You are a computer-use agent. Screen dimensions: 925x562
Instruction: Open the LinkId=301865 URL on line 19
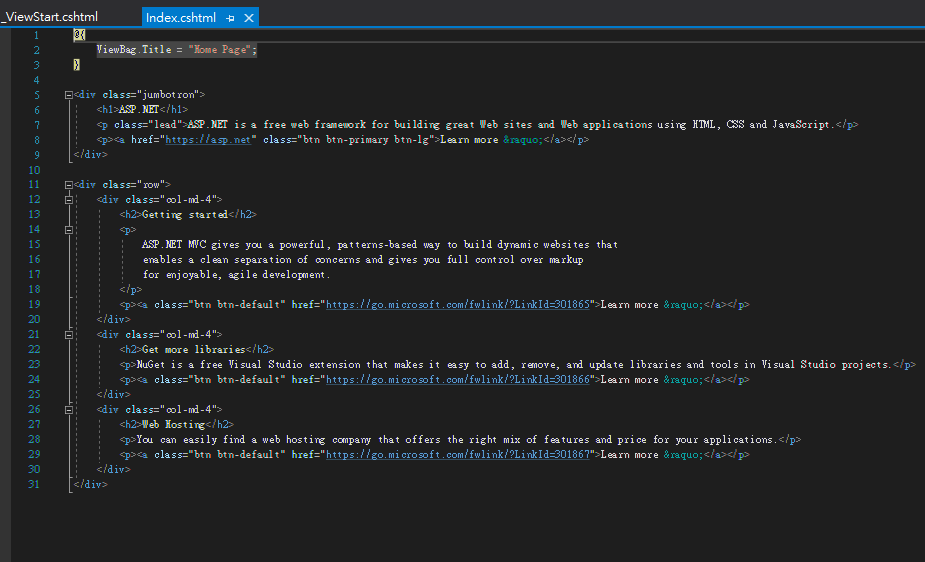tap(458, 305)
